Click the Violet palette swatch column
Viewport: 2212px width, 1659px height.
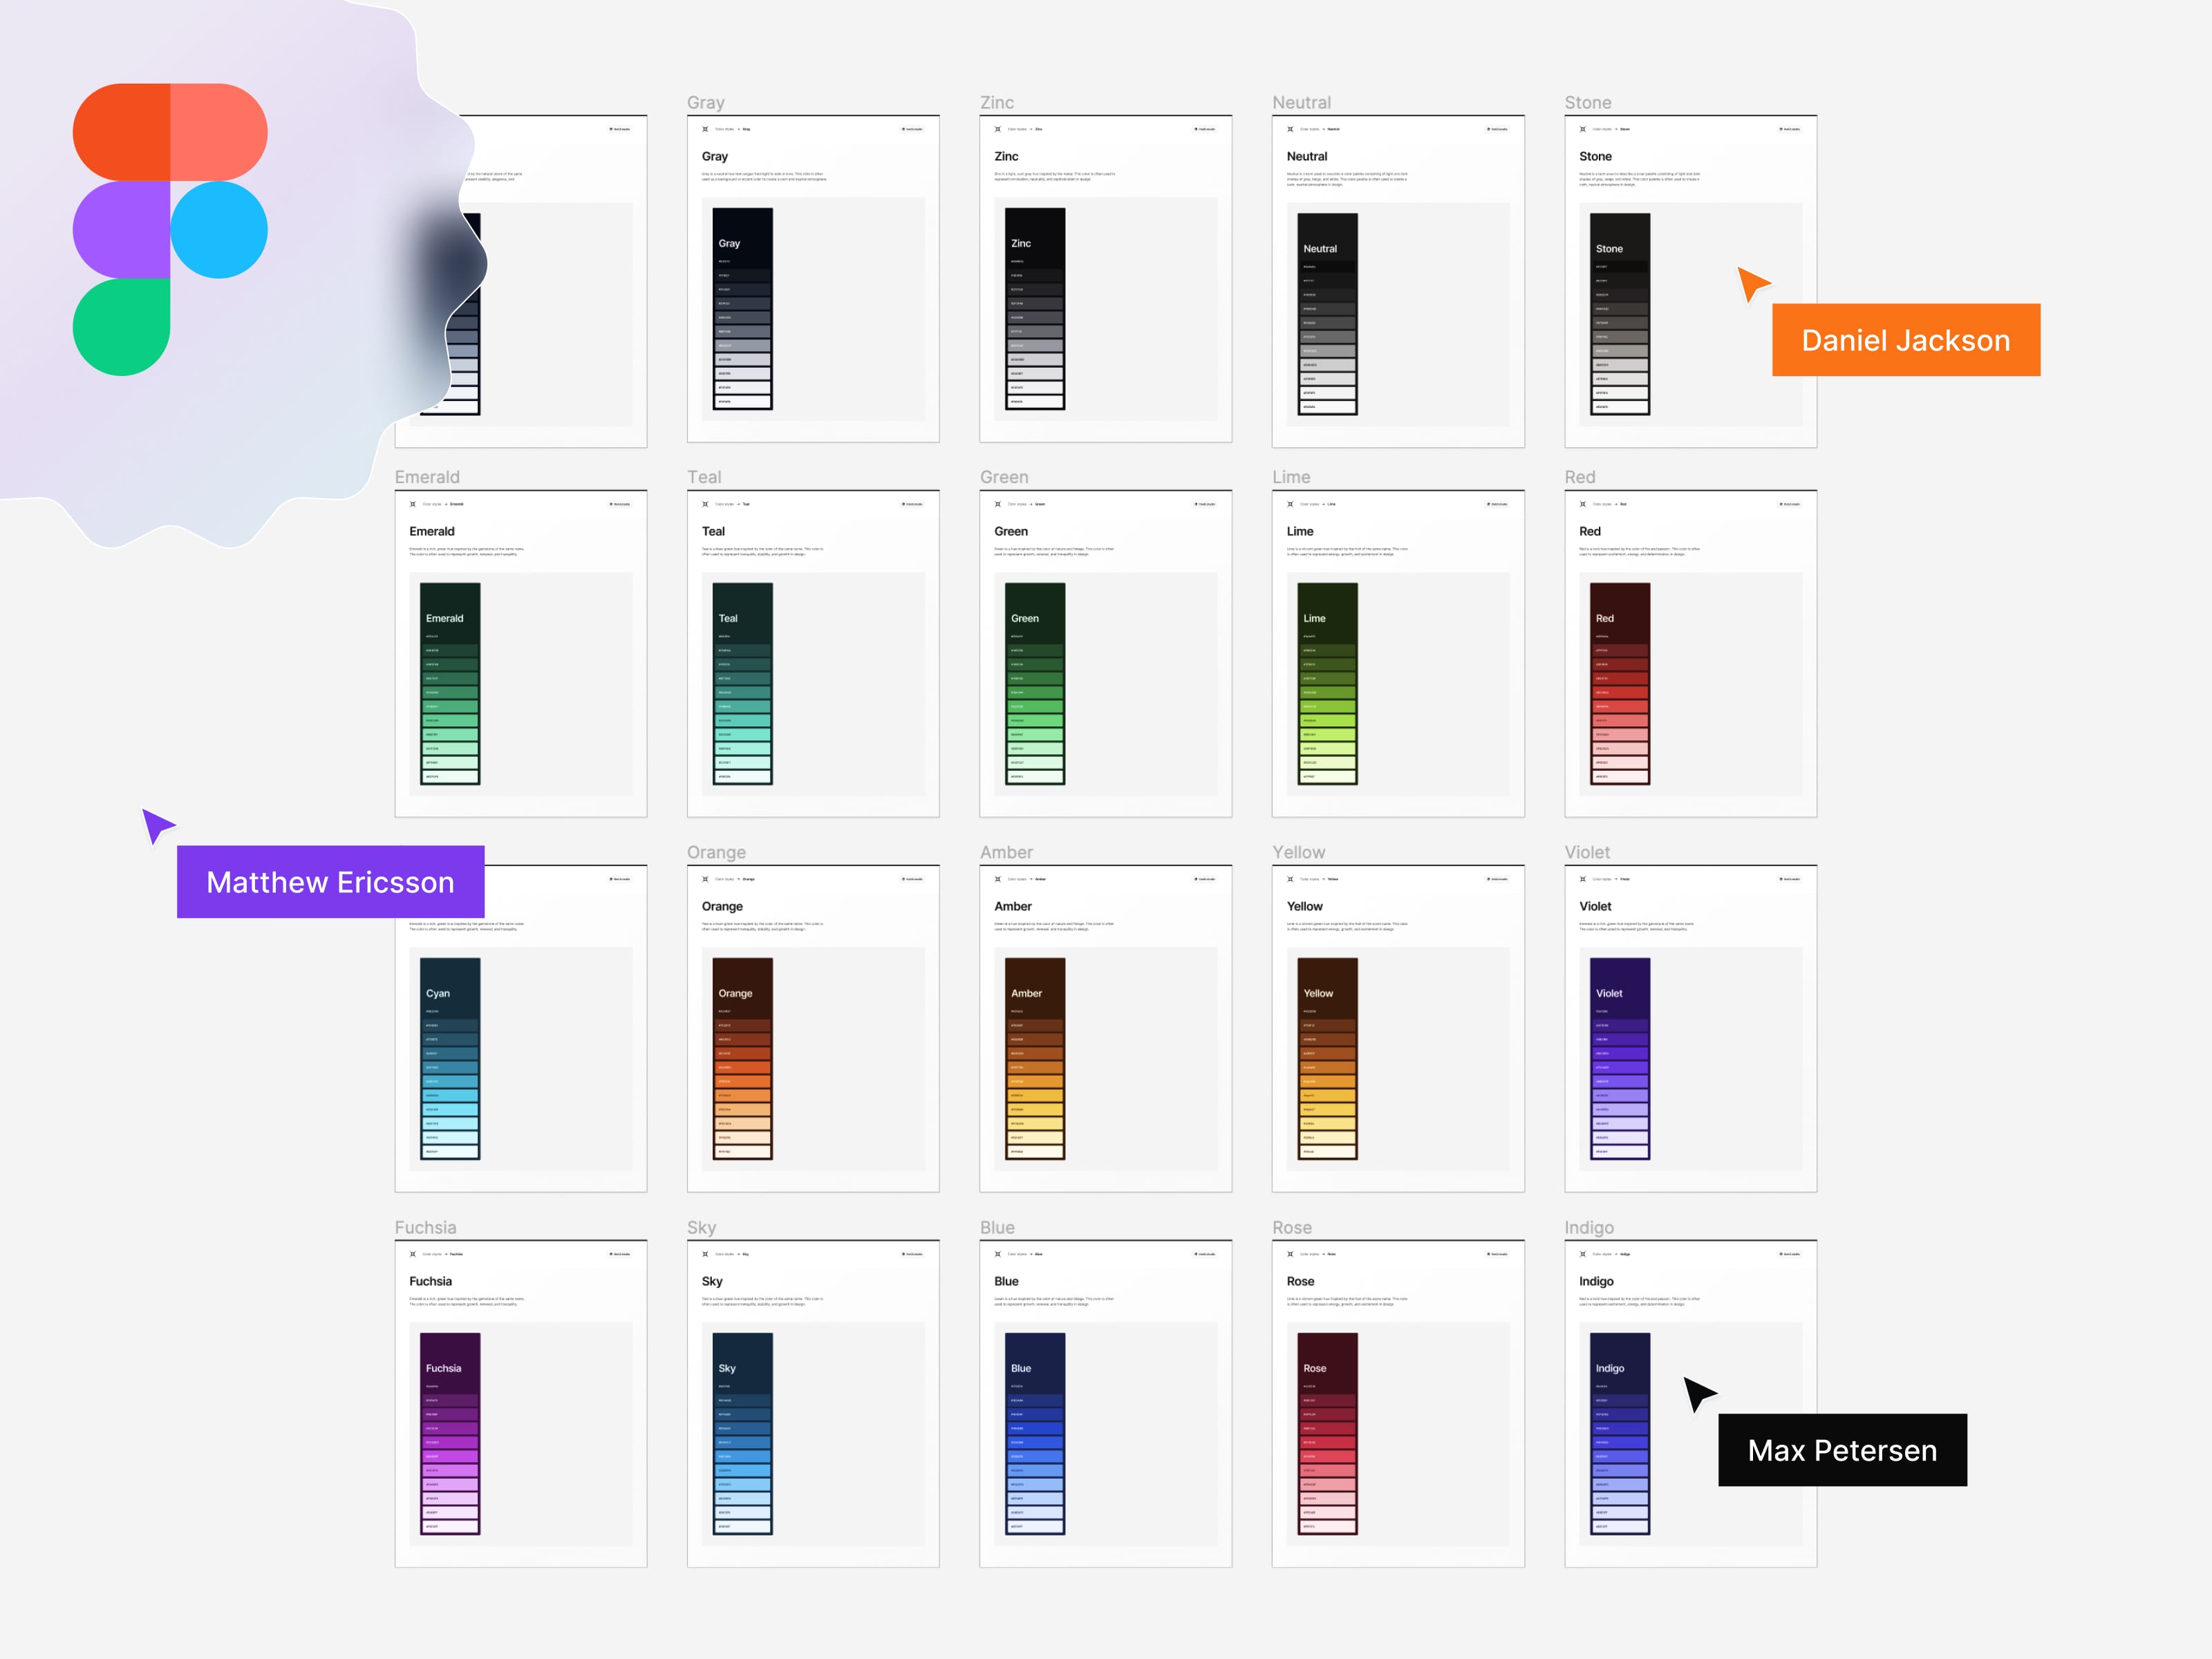tap(1620, 1059)
